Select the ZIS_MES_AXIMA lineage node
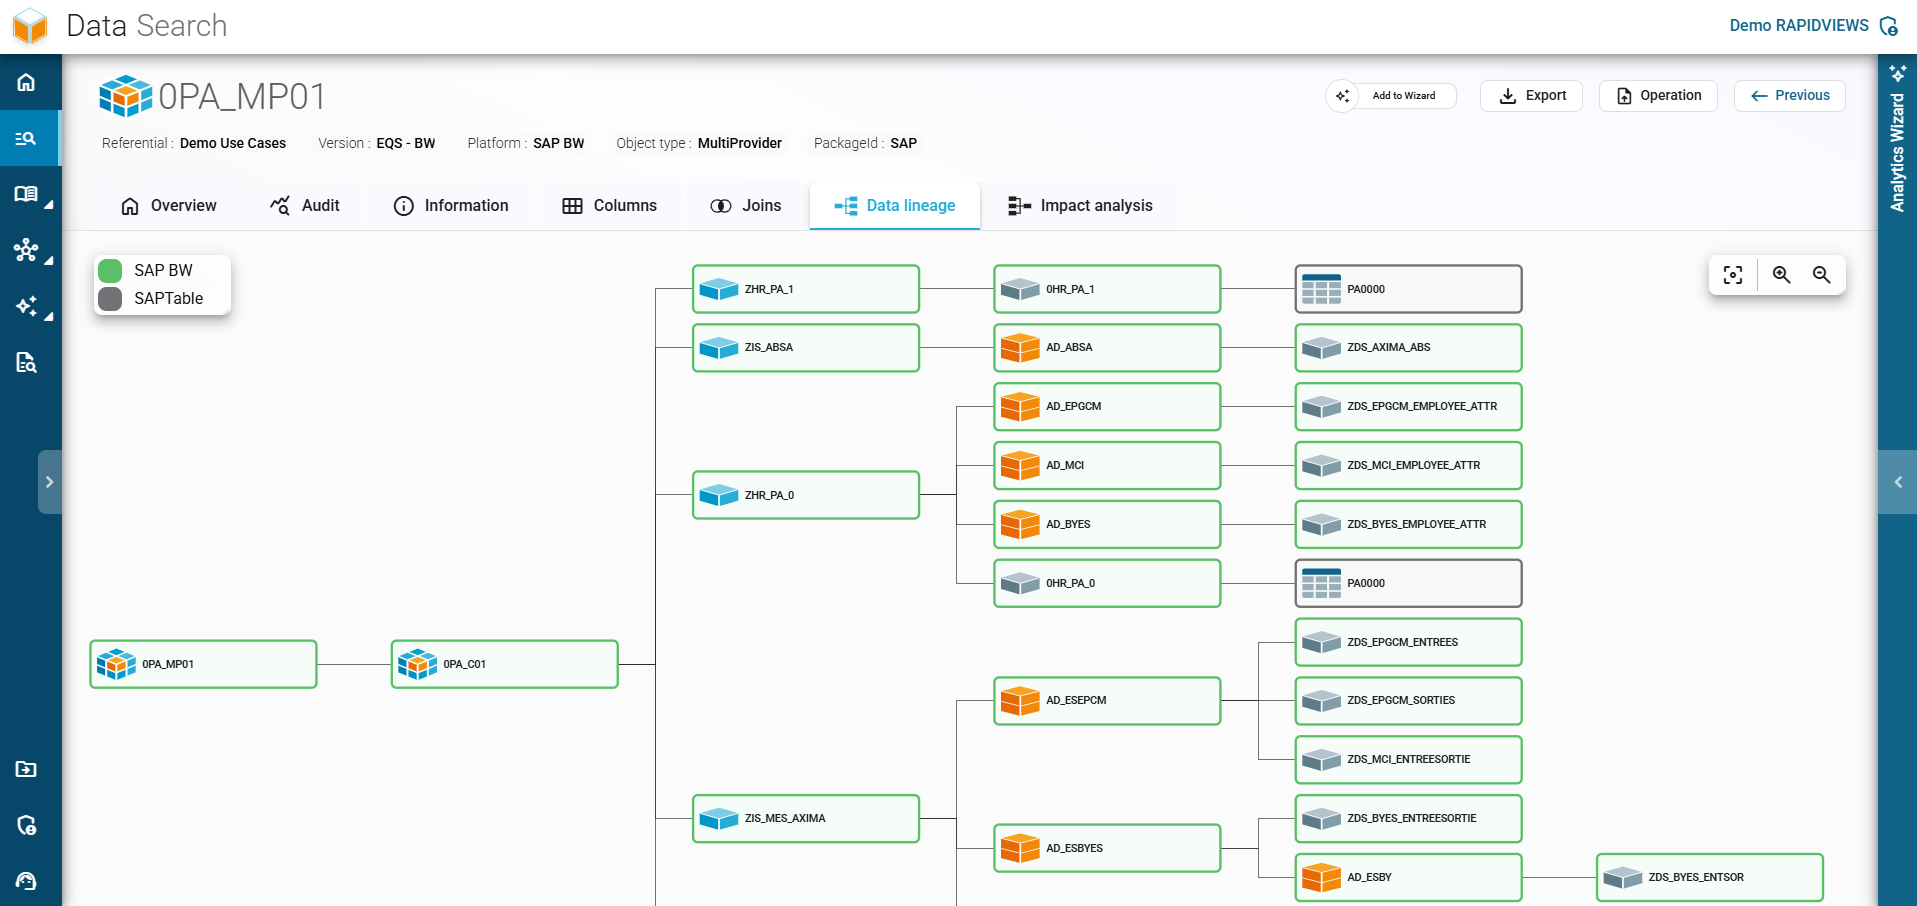Screen dimensions: 1917x906 806,818
